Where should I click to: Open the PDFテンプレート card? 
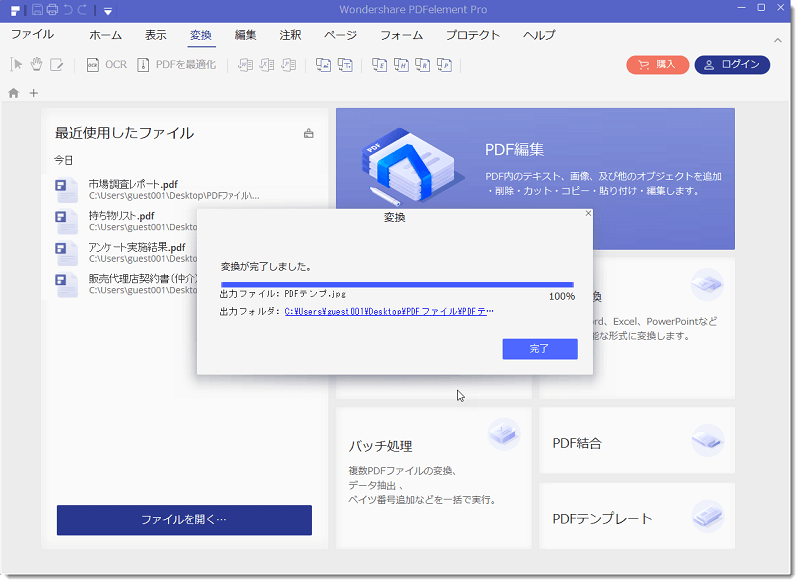click(x=637, y=516)
